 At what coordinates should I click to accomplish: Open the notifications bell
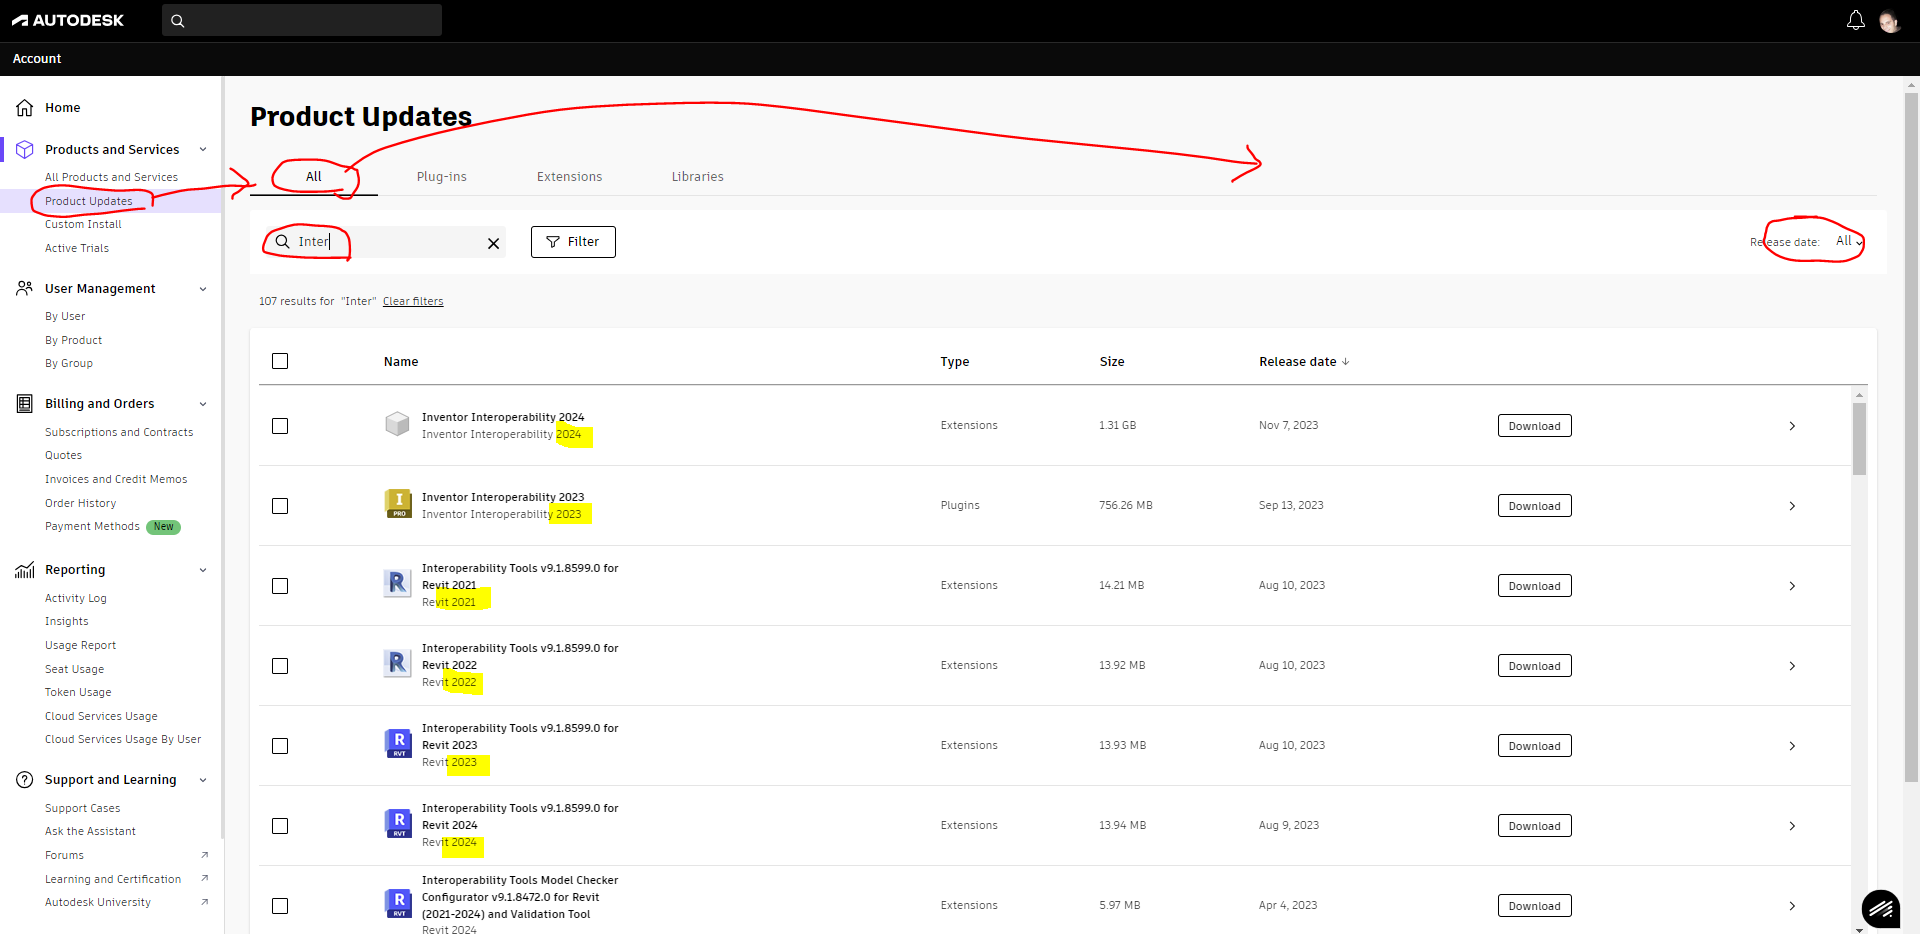click(1856, 20)
